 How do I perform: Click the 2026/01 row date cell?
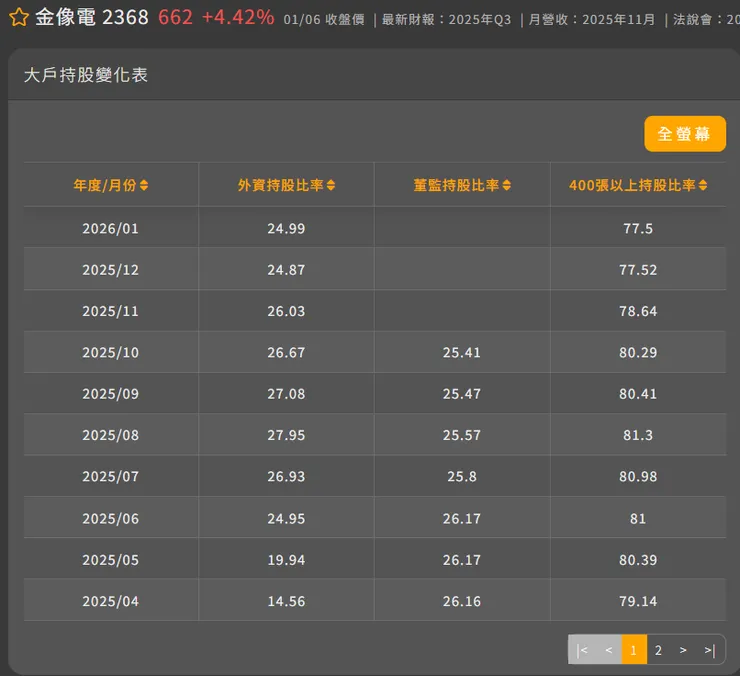coord(110,228)
